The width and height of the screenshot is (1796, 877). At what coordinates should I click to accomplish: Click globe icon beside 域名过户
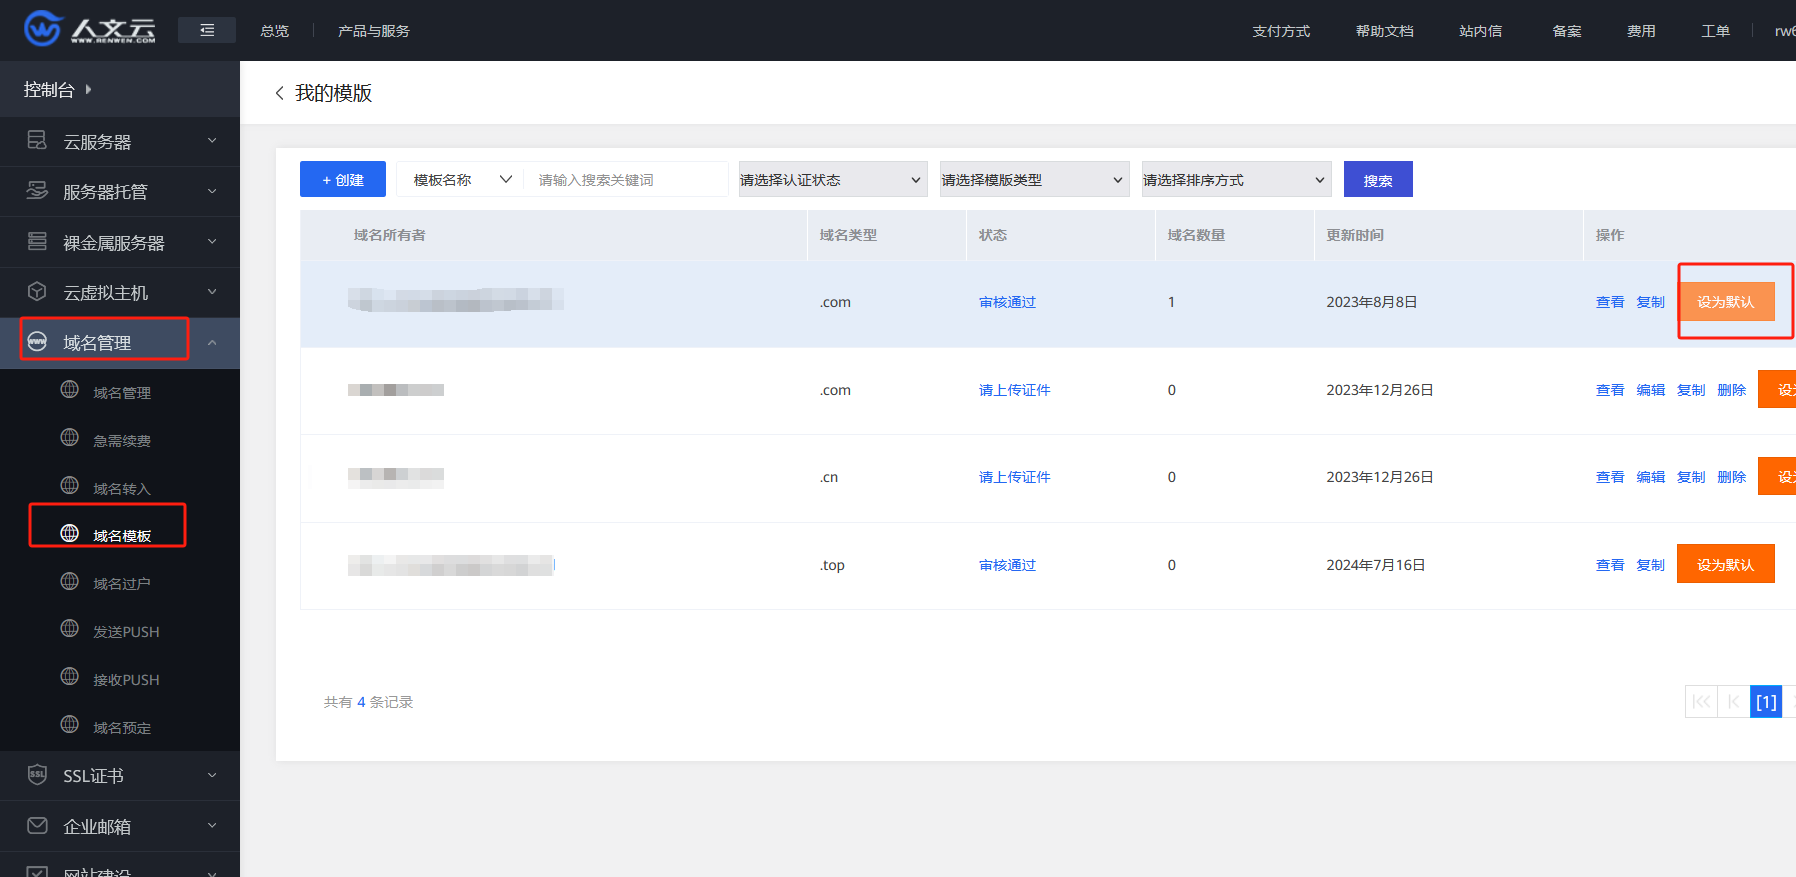[x=70, y=582]
